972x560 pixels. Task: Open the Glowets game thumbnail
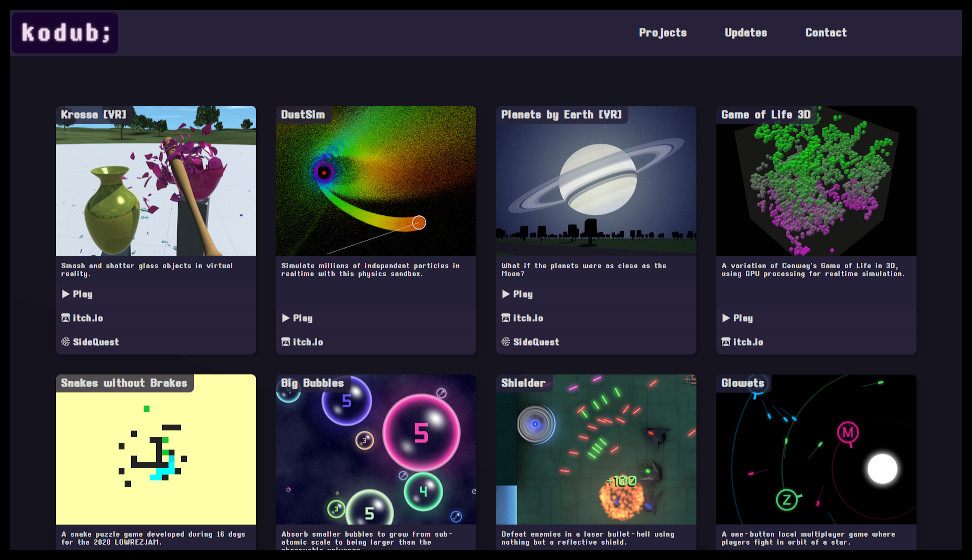point(816,450)
